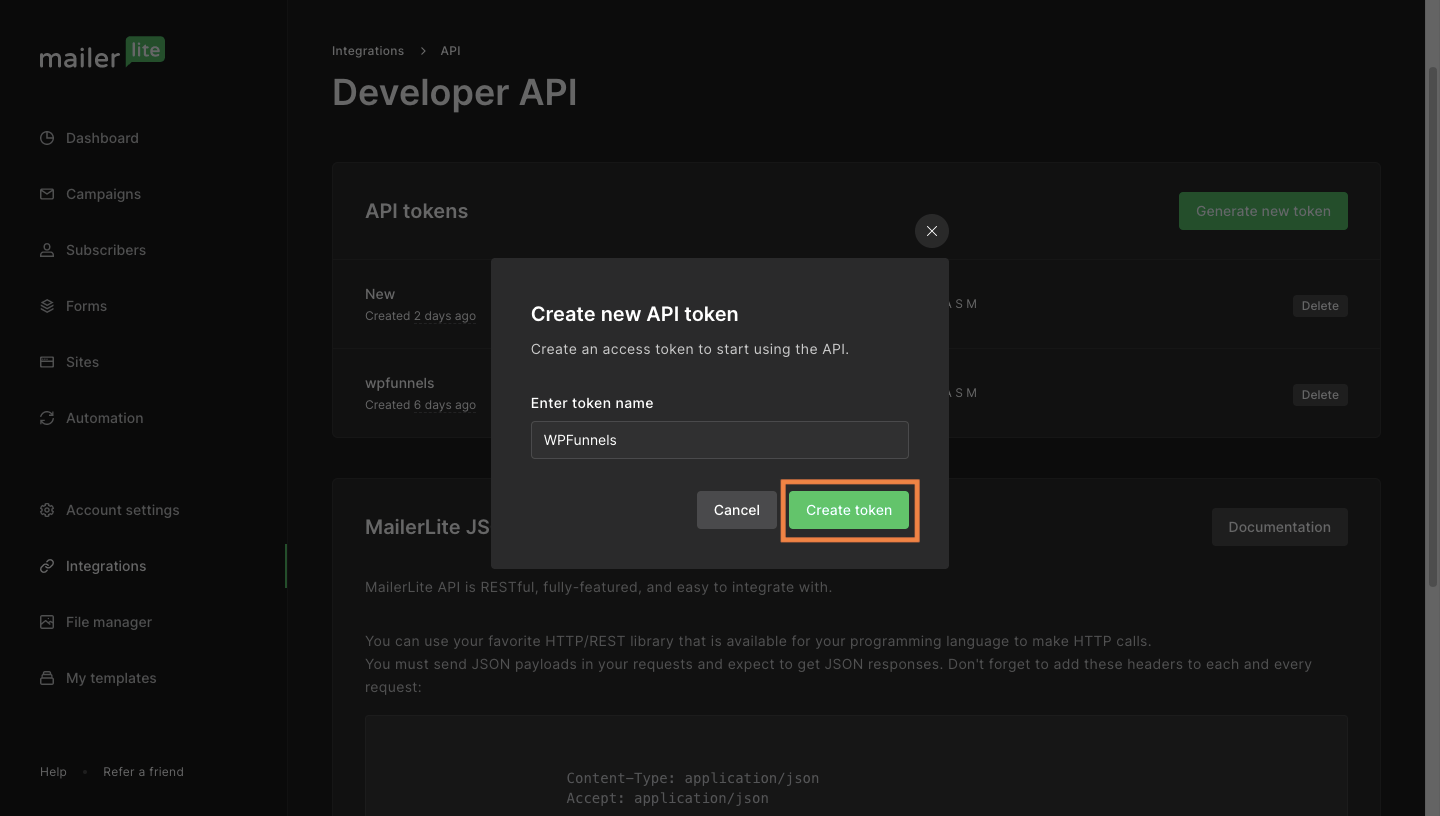
Task: Click the Create token button
Action: click(x=849, y=510)
